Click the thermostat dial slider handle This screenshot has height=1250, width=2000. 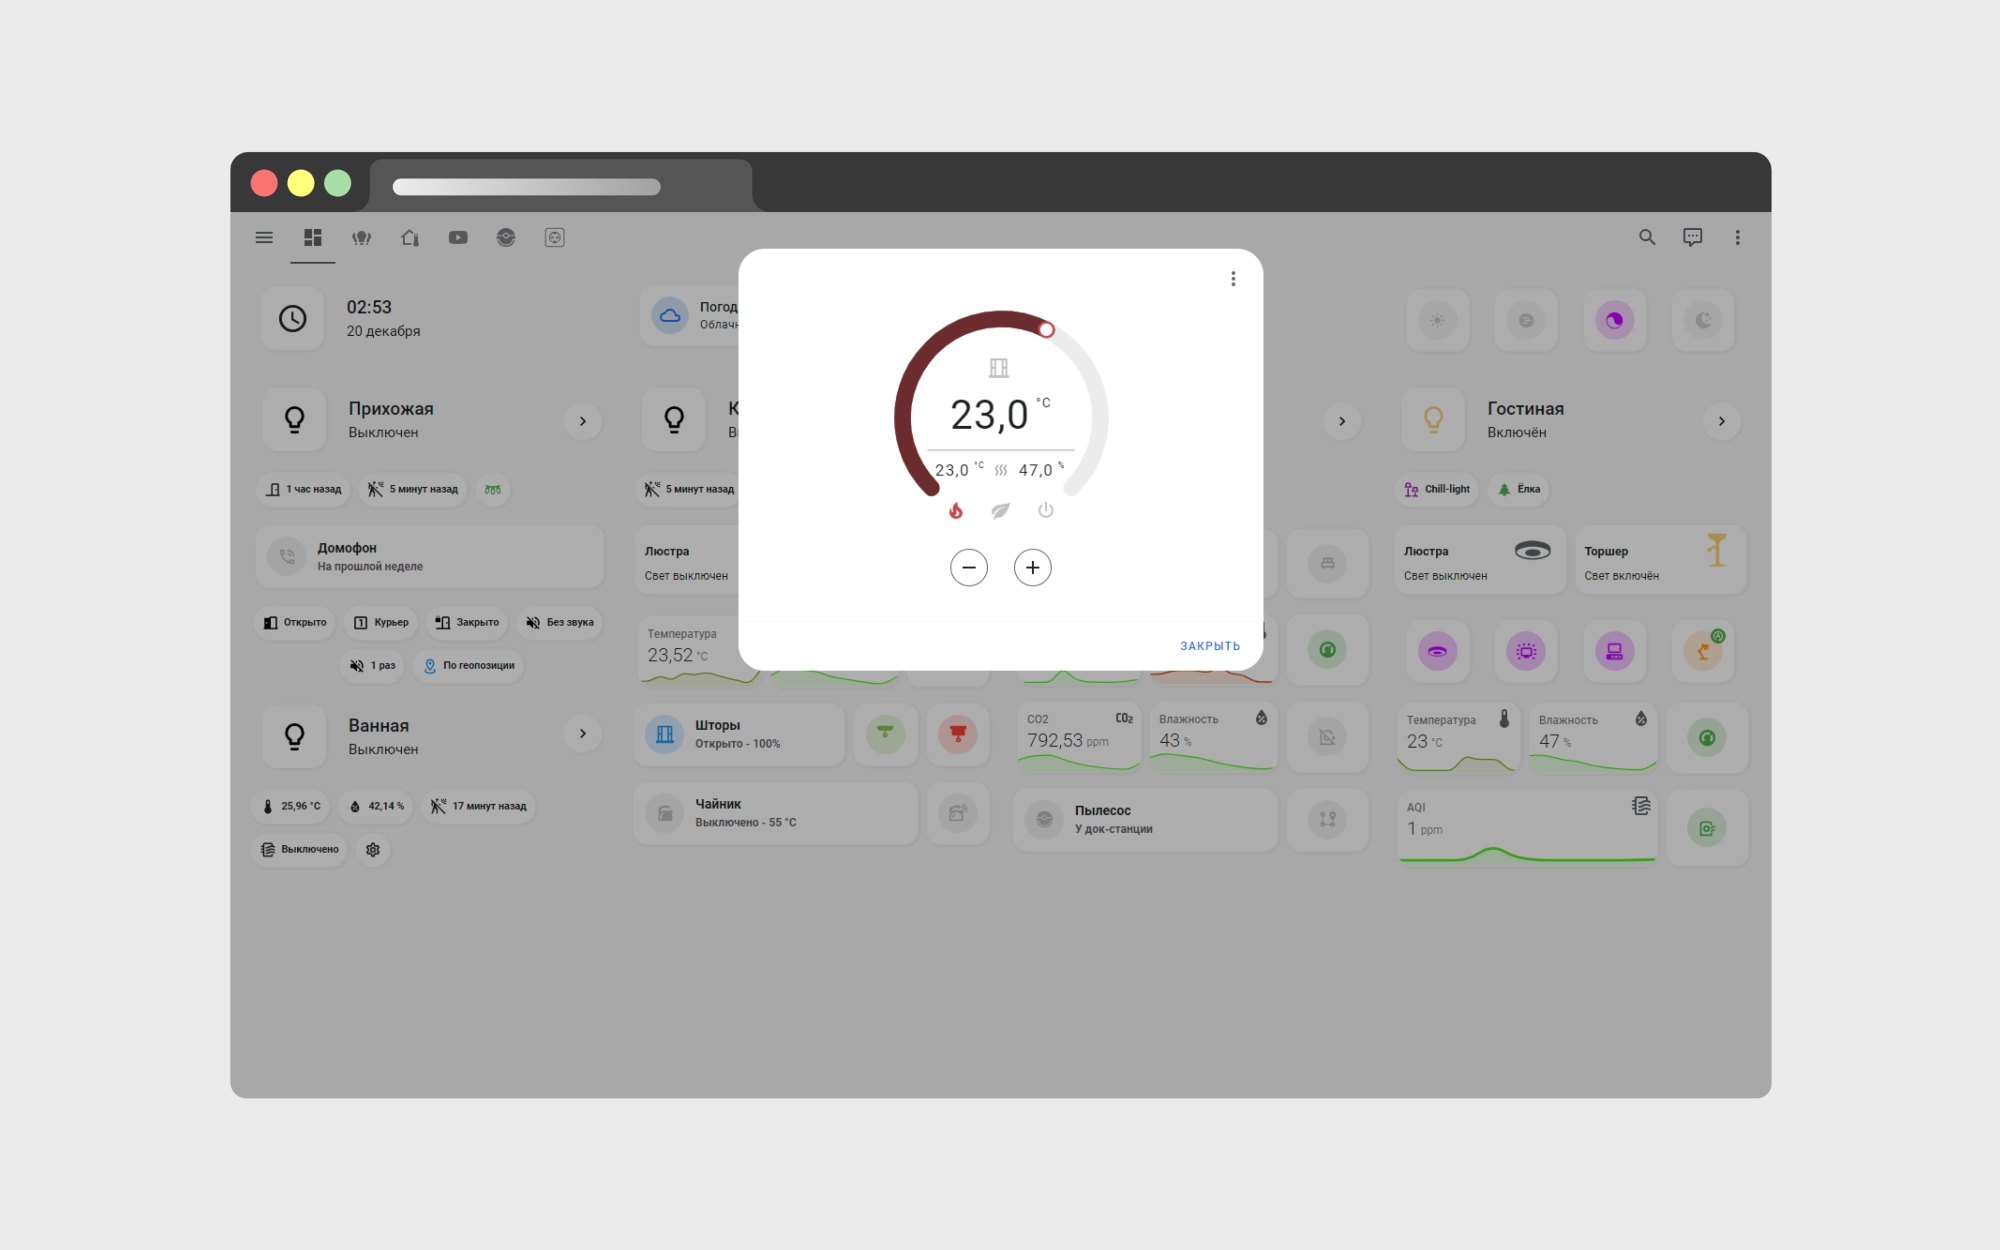pyautogui.click(x=1046, y=330)
